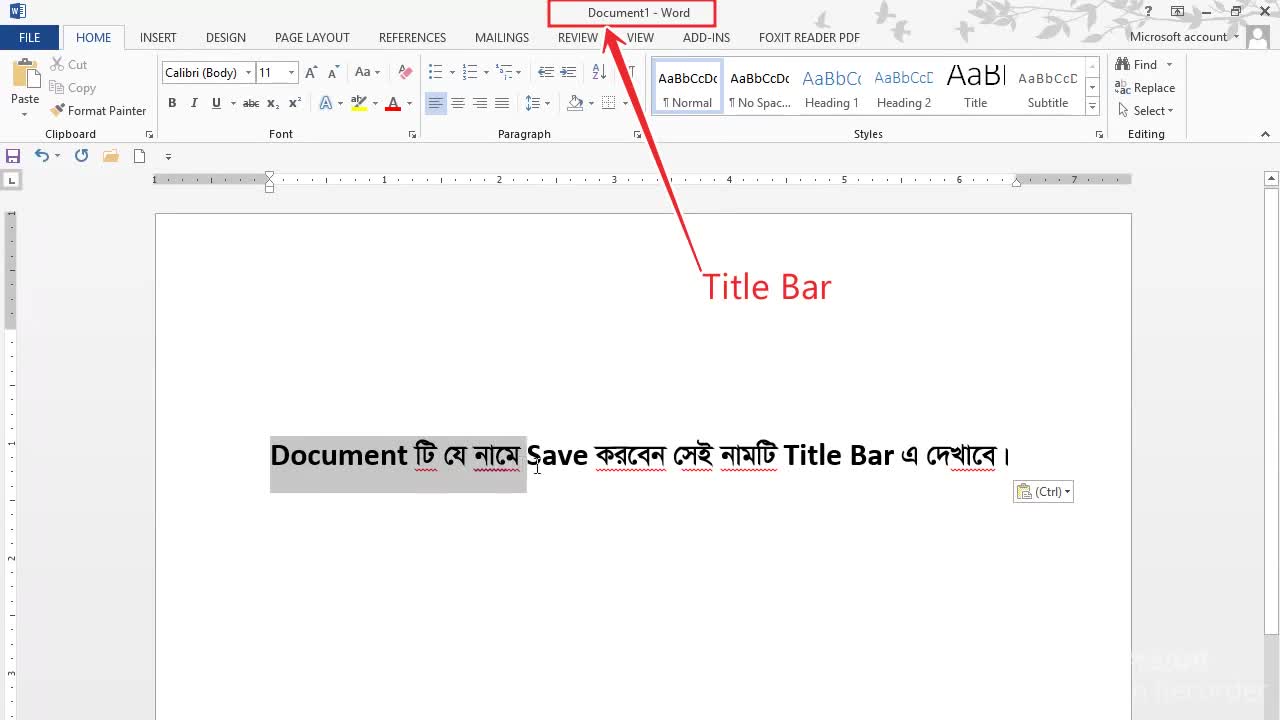Switch to the DESIGN tab
This screenshot has width=1280, height=720.
point(226,37)
